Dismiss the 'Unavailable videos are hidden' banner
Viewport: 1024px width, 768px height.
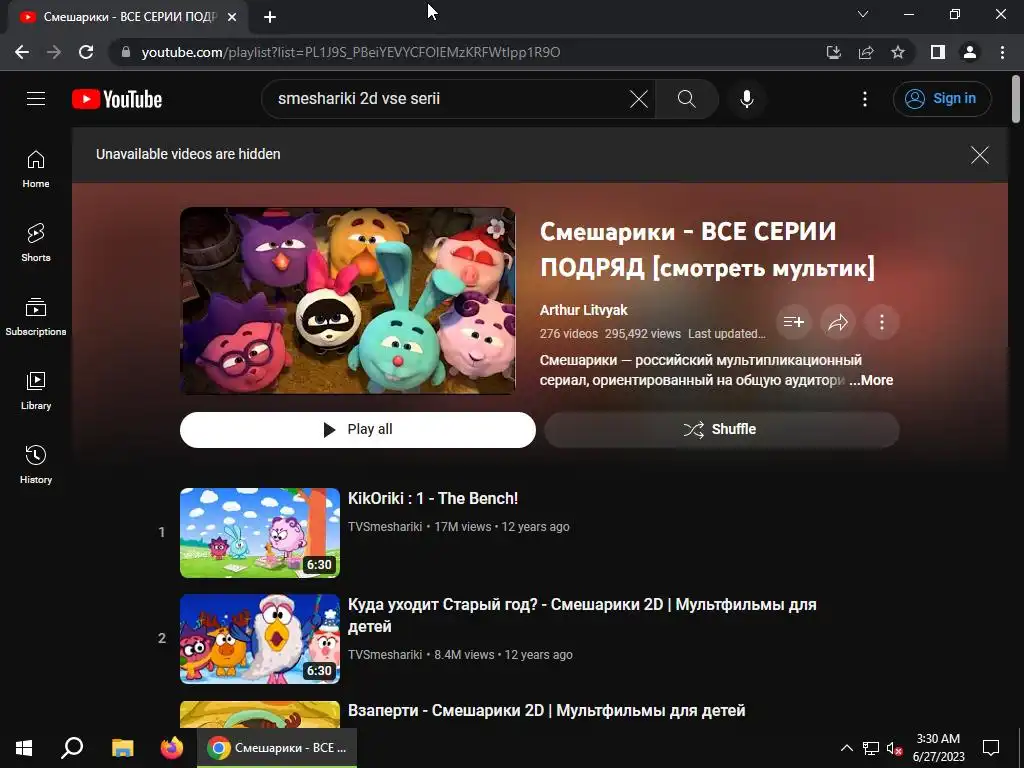pos(980,155)
